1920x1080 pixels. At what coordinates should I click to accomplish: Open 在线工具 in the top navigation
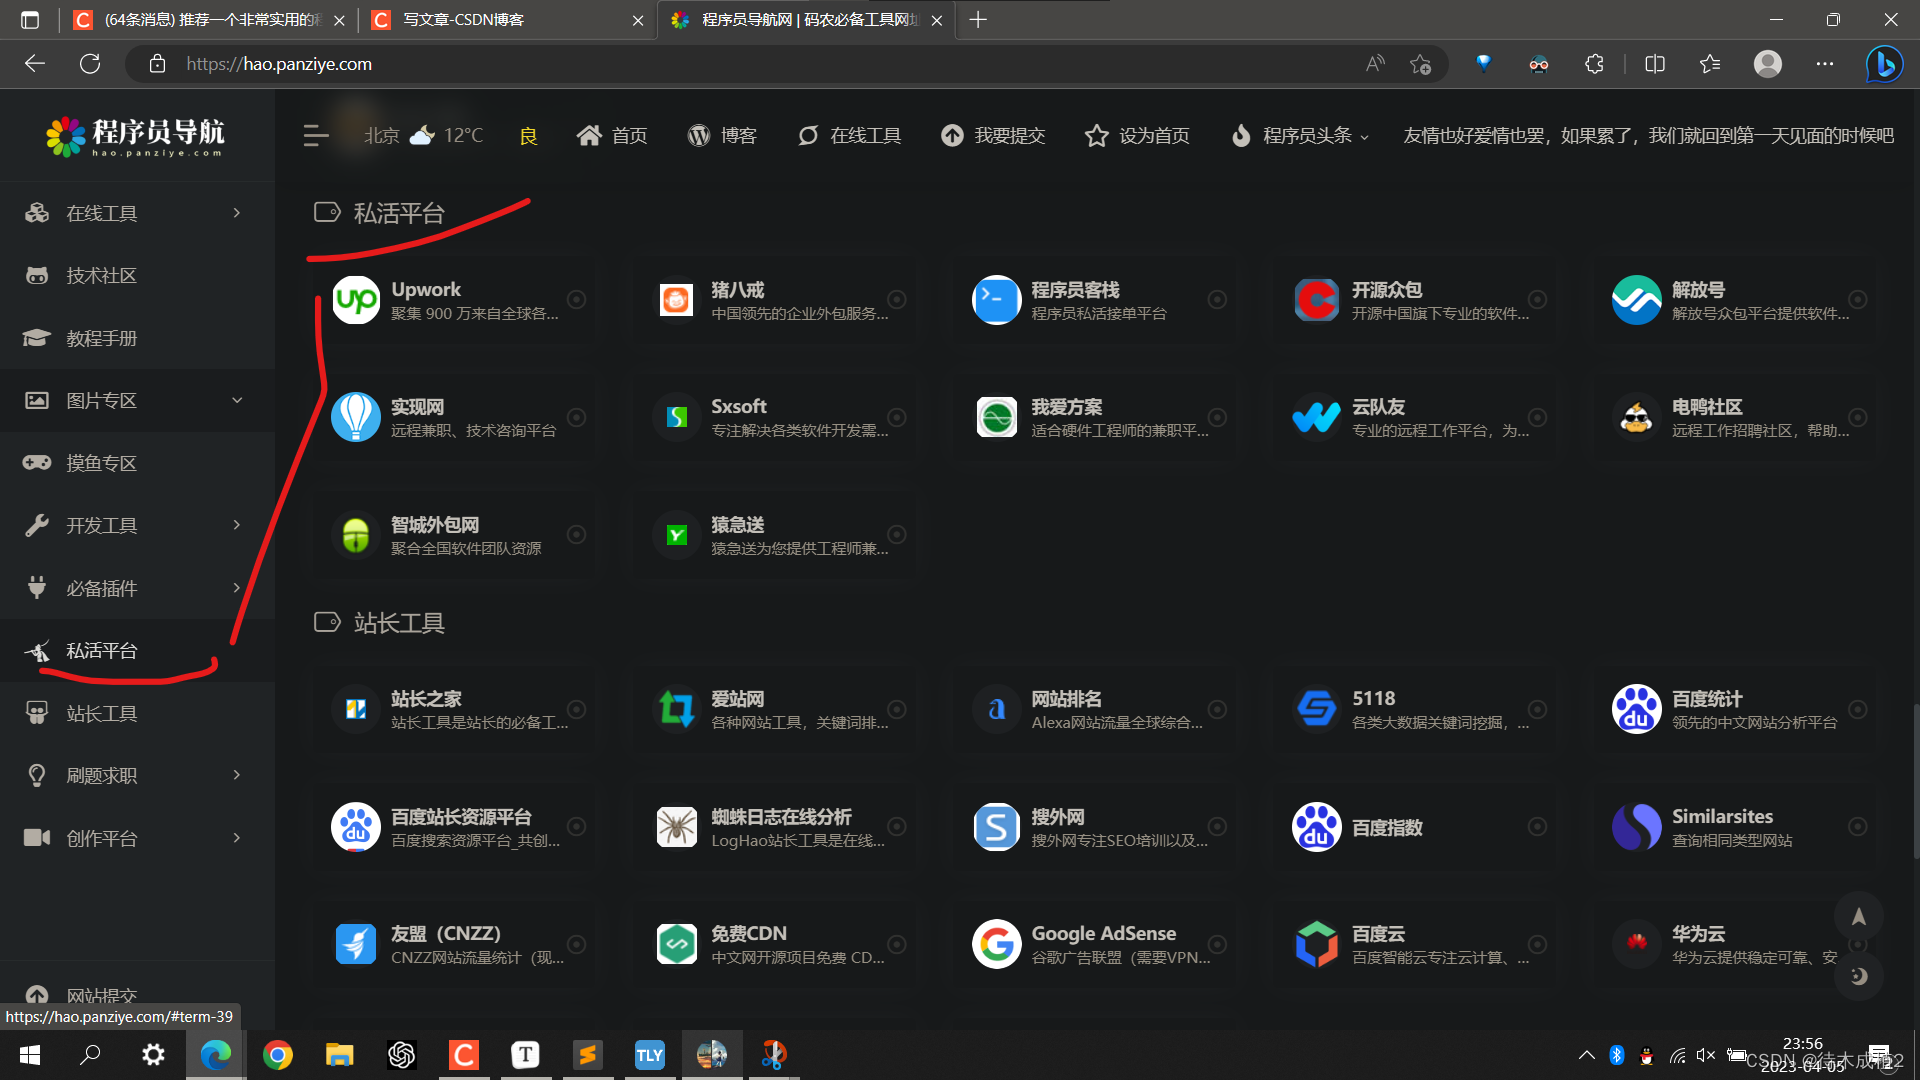click(x=849, y=136)
